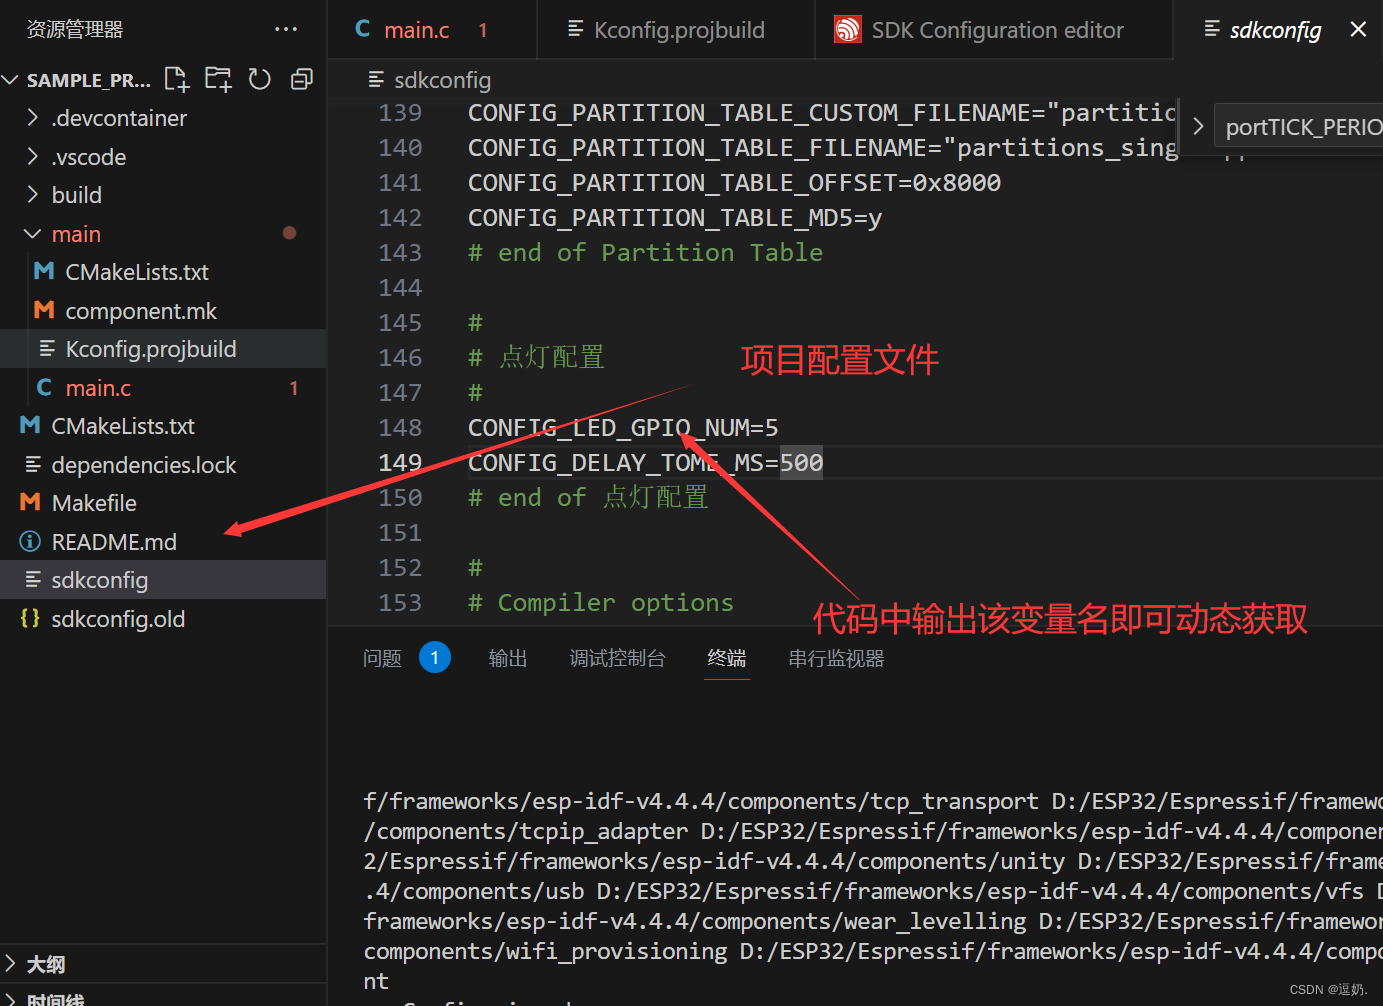Select sdkconfig in the file tree
This screenshot has width=1383, height=1006.
pyautogui.click(x=163, y=579)
